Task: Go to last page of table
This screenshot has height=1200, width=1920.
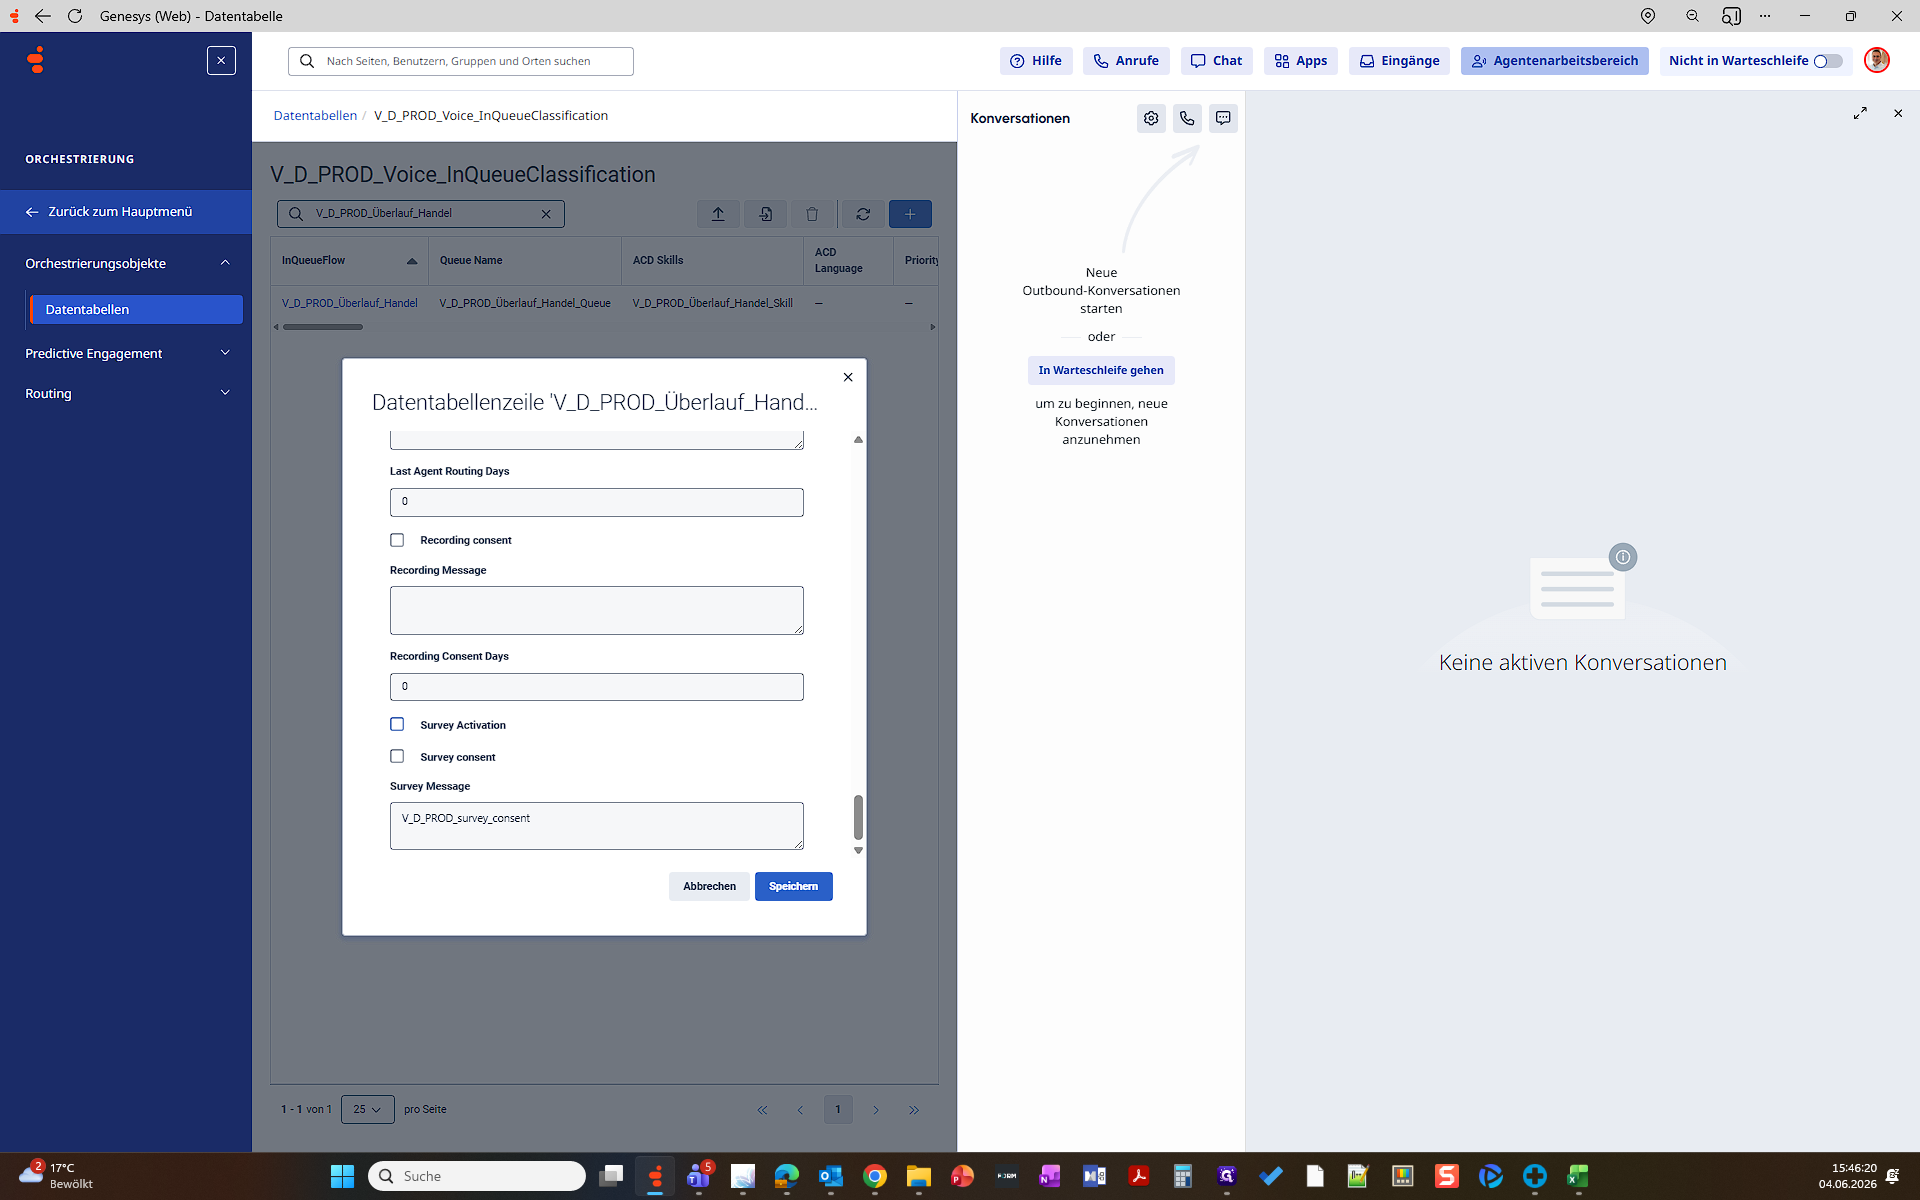Action: [x=914, y=1110]
